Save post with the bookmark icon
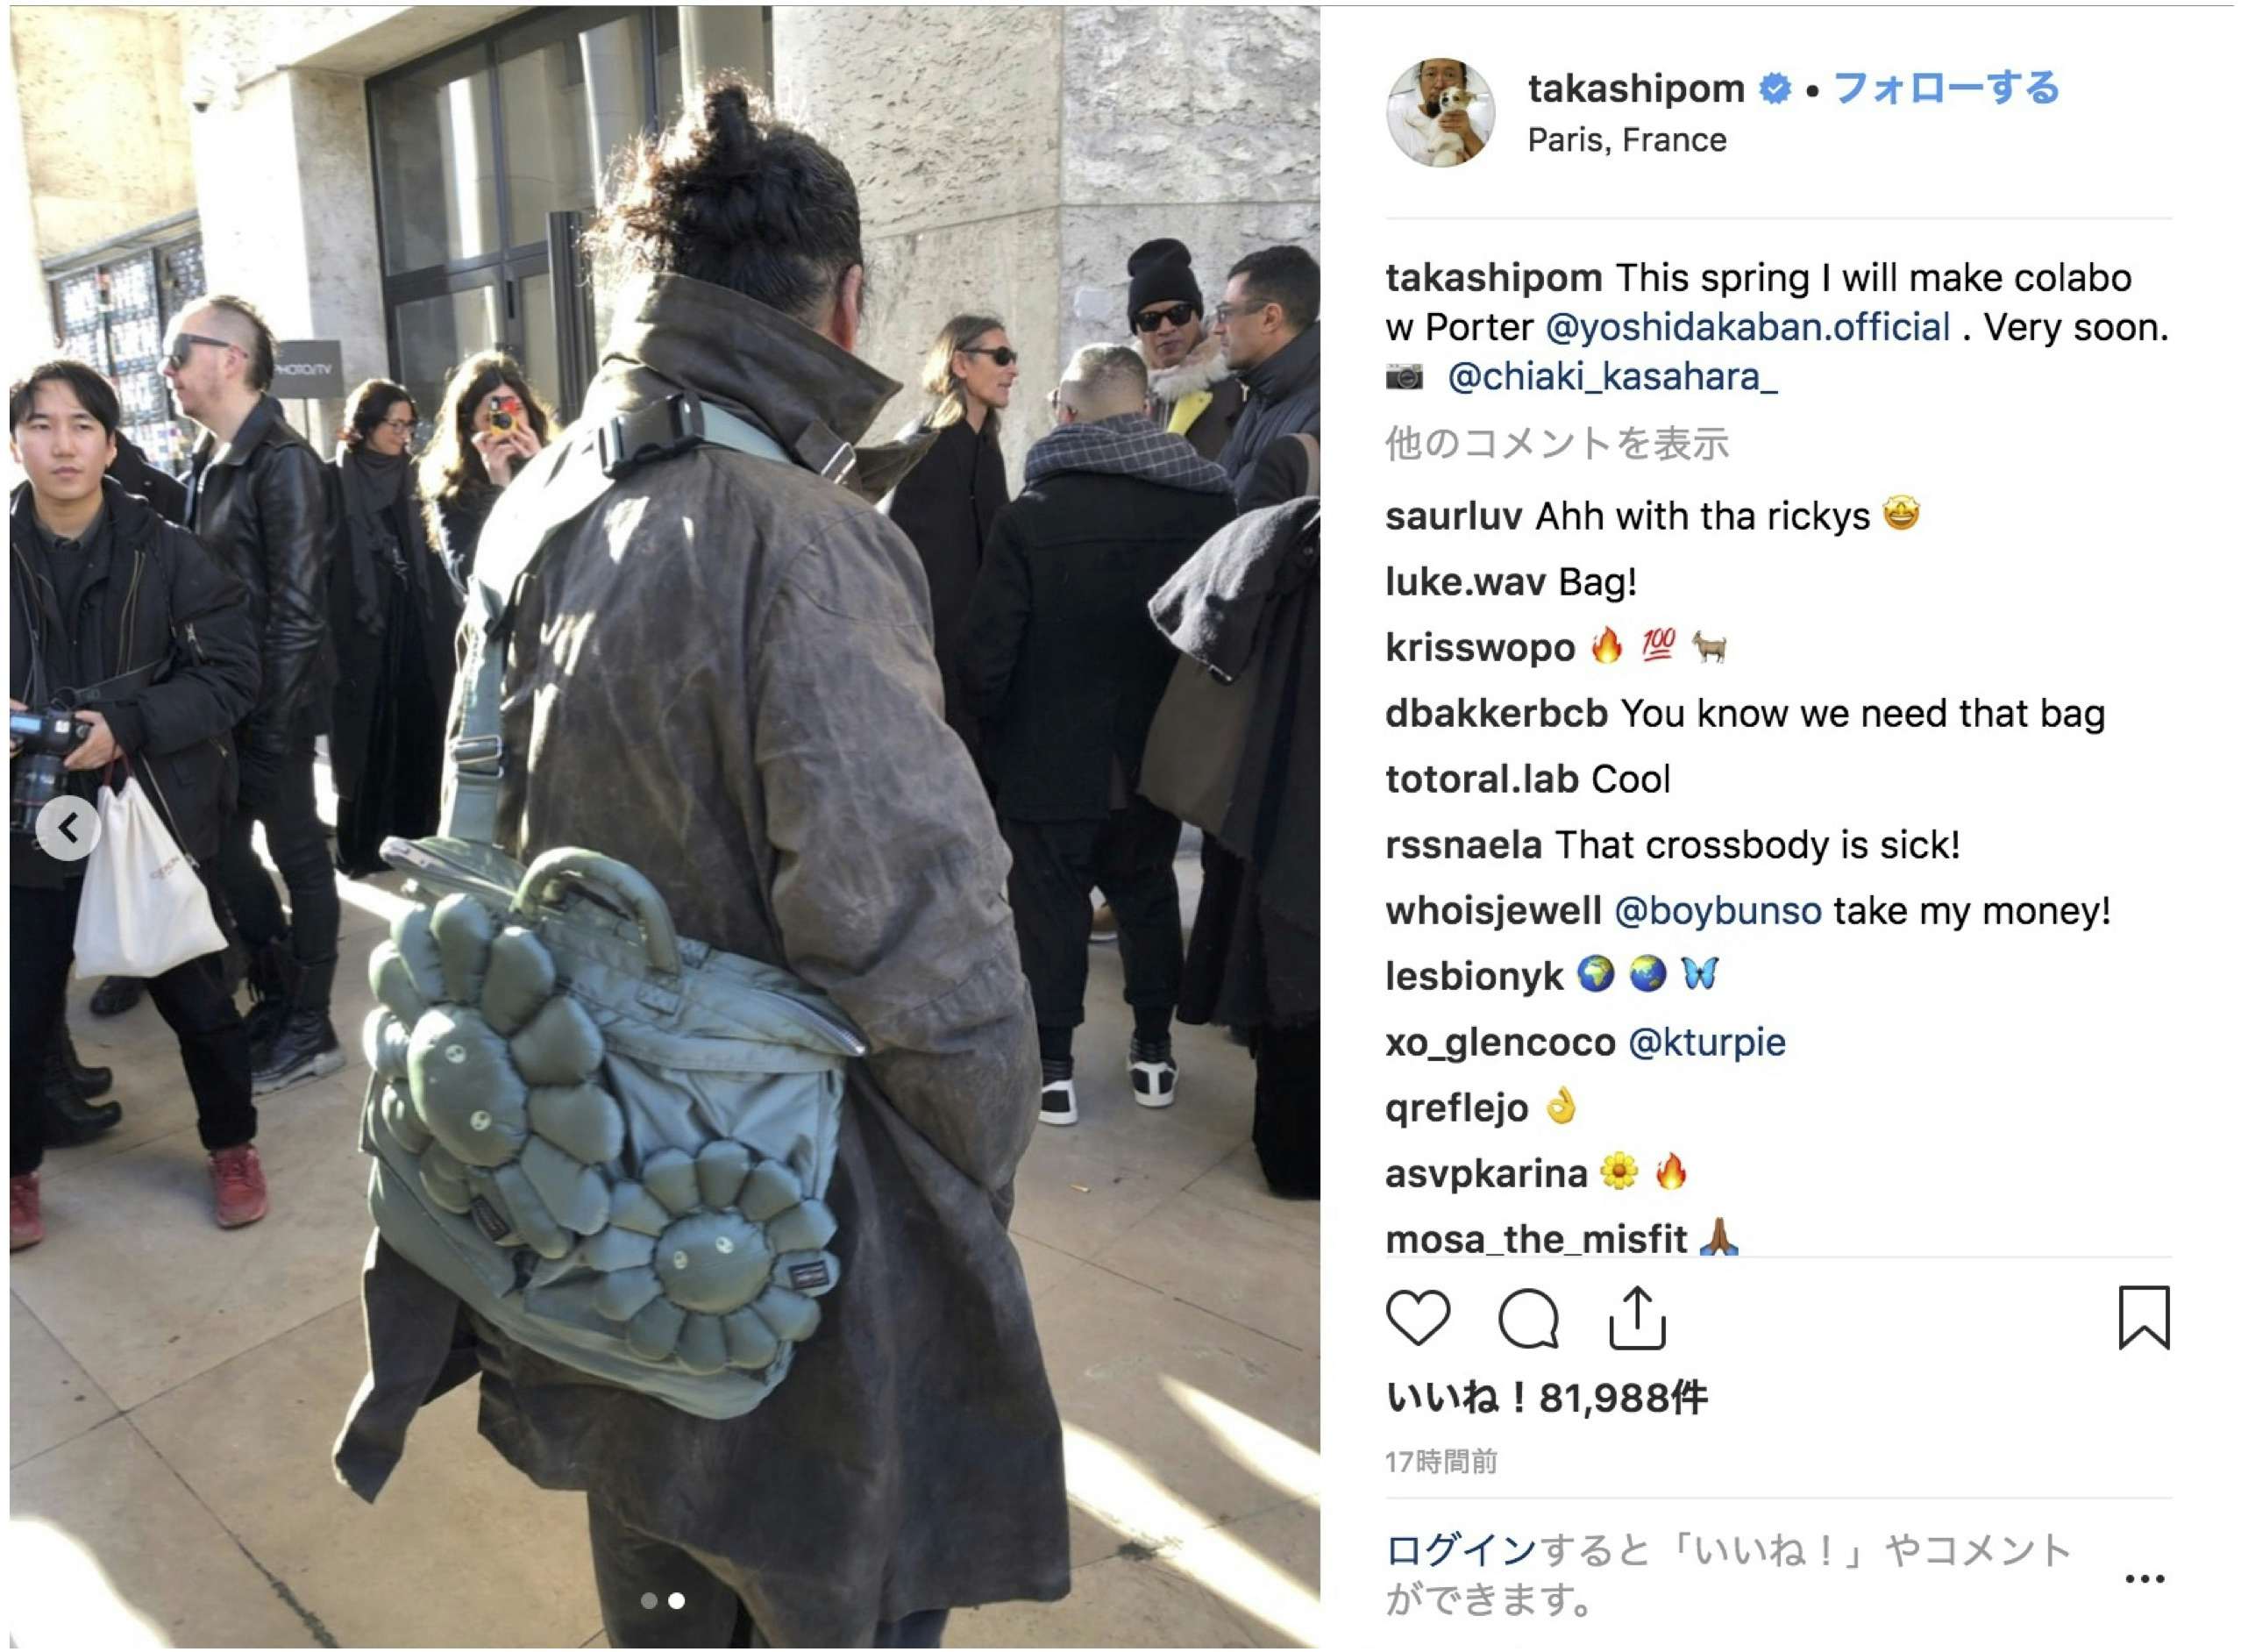 click(2144, 1318)
